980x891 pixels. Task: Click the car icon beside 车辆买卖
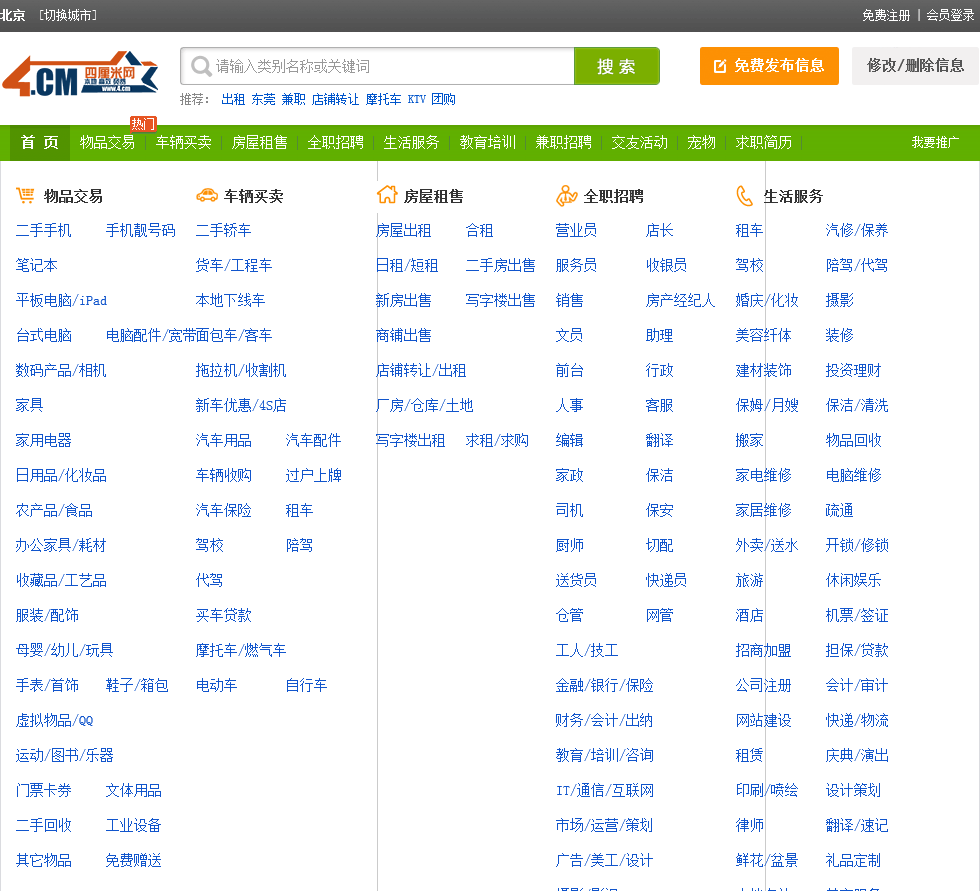(x=207, y=196)
